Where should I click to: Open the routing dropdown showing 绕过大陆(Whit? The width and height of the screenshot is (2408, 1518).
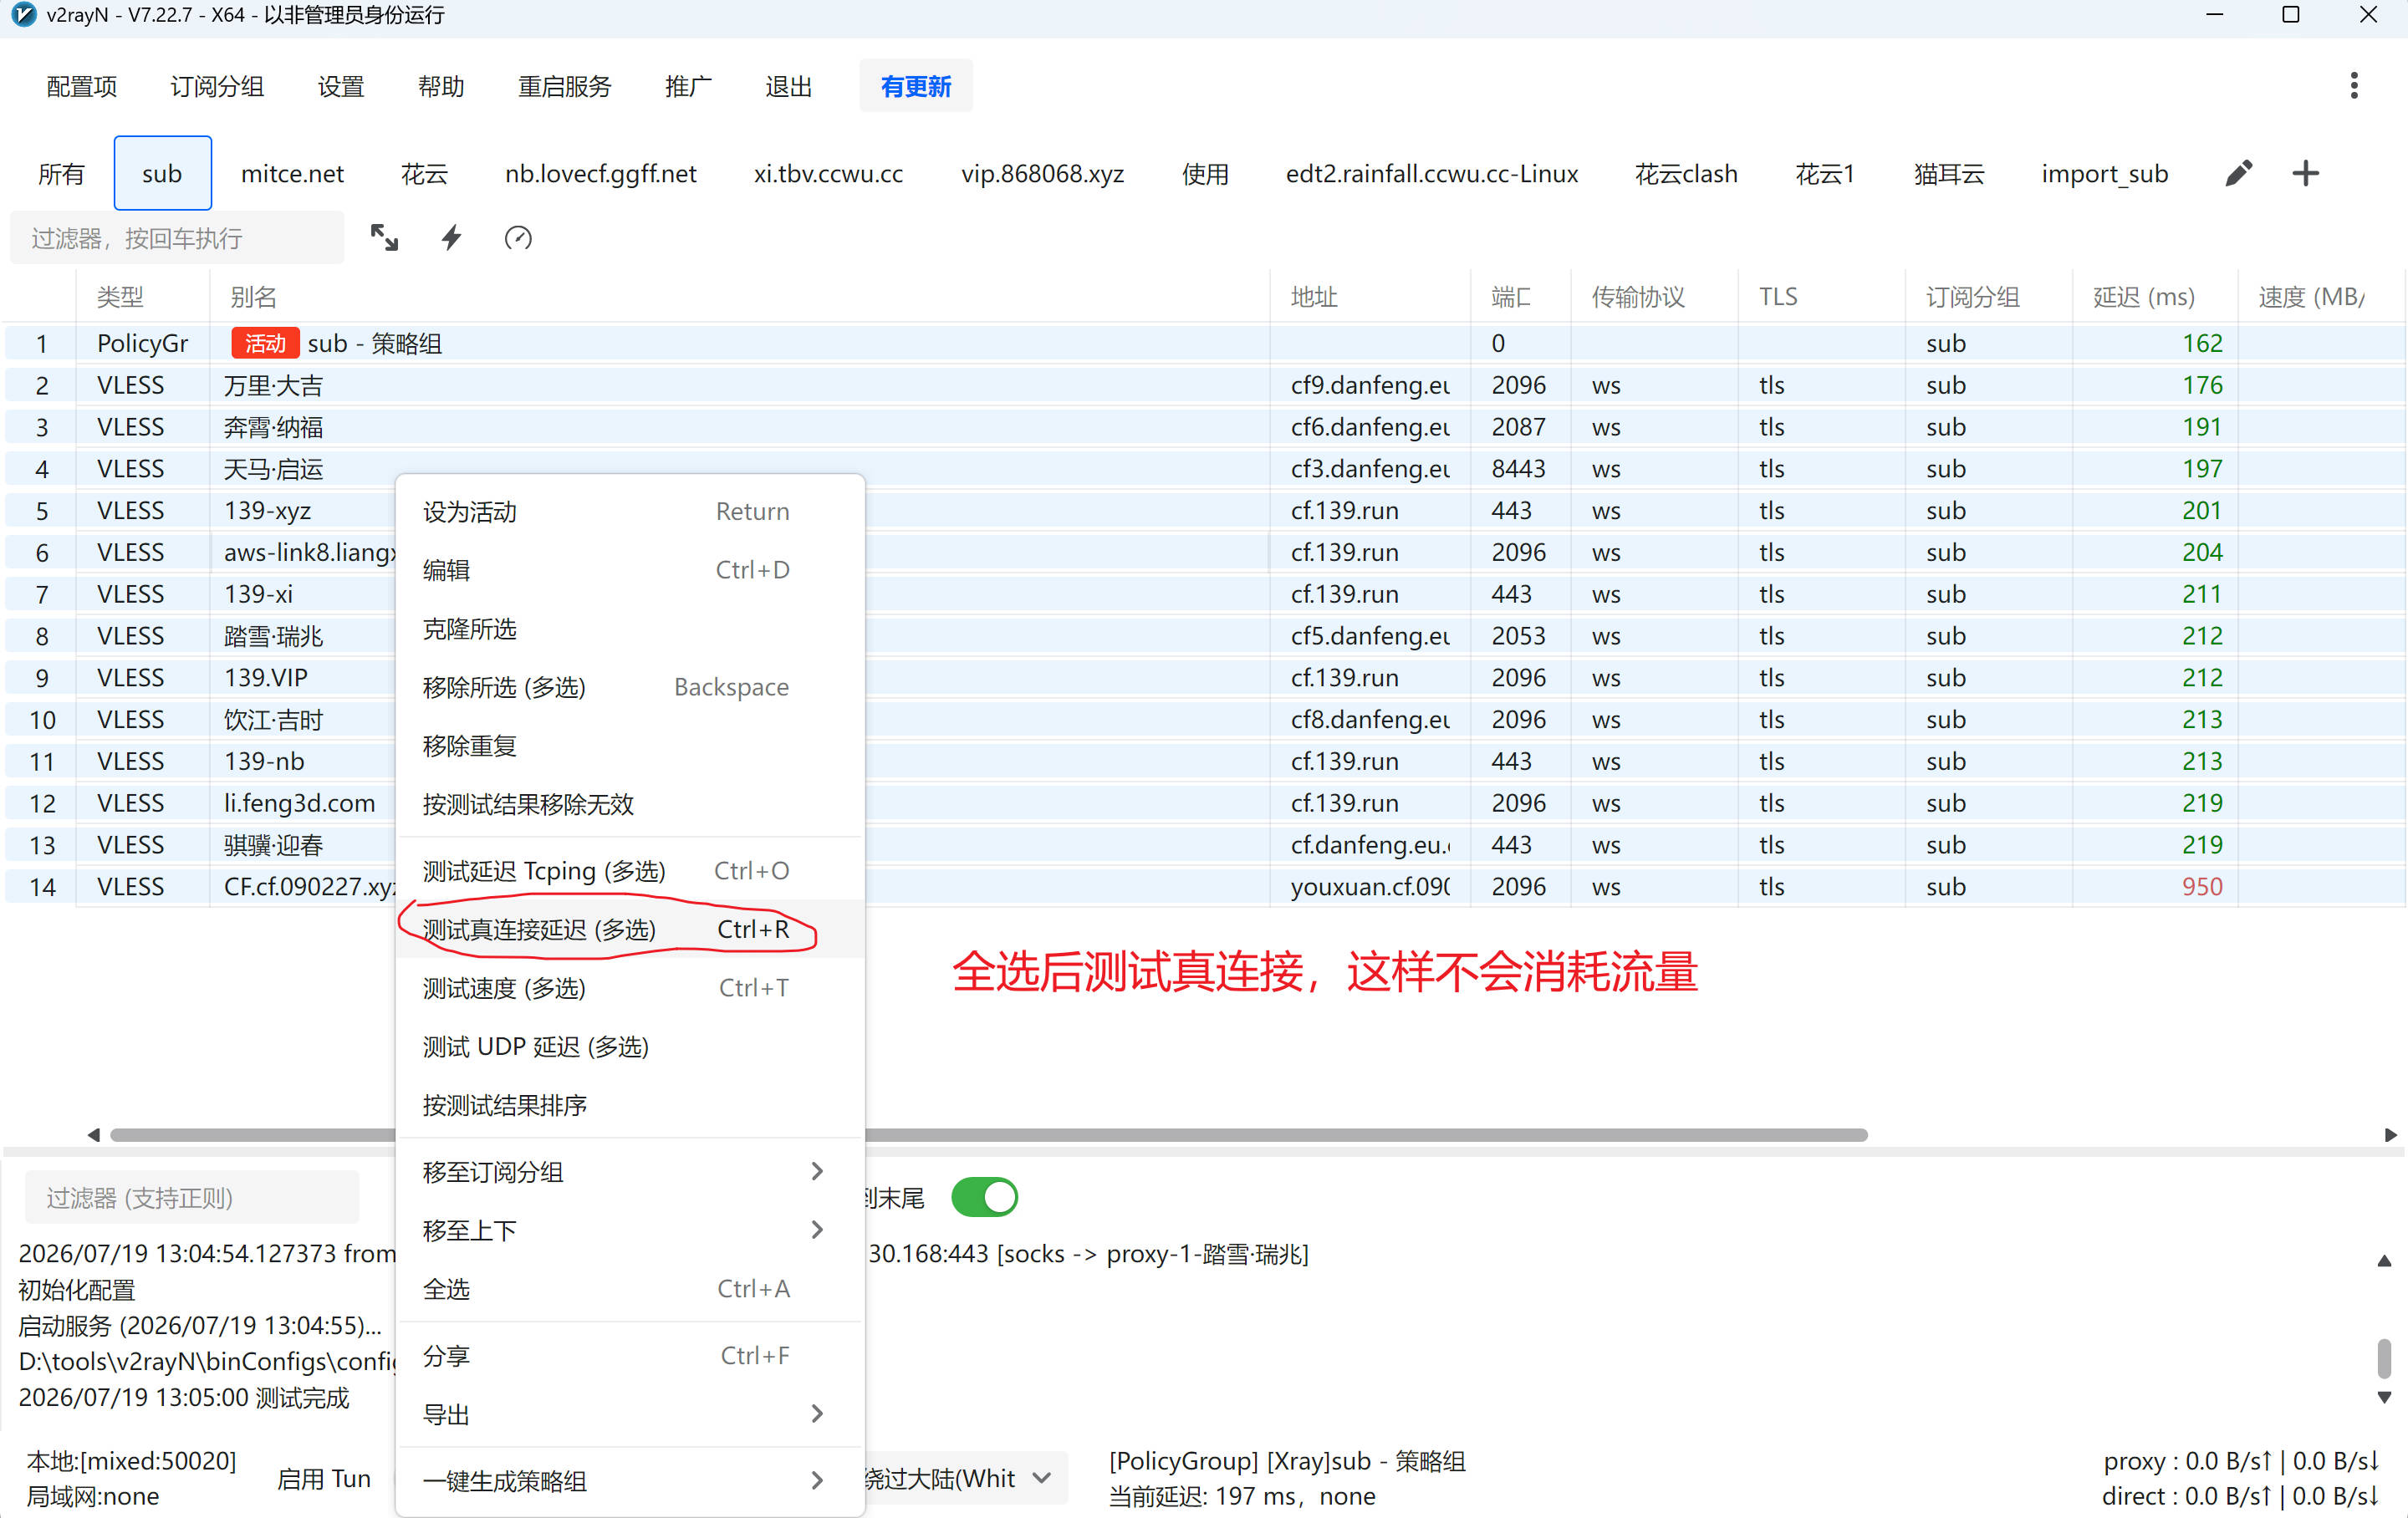pos(960,1479)
